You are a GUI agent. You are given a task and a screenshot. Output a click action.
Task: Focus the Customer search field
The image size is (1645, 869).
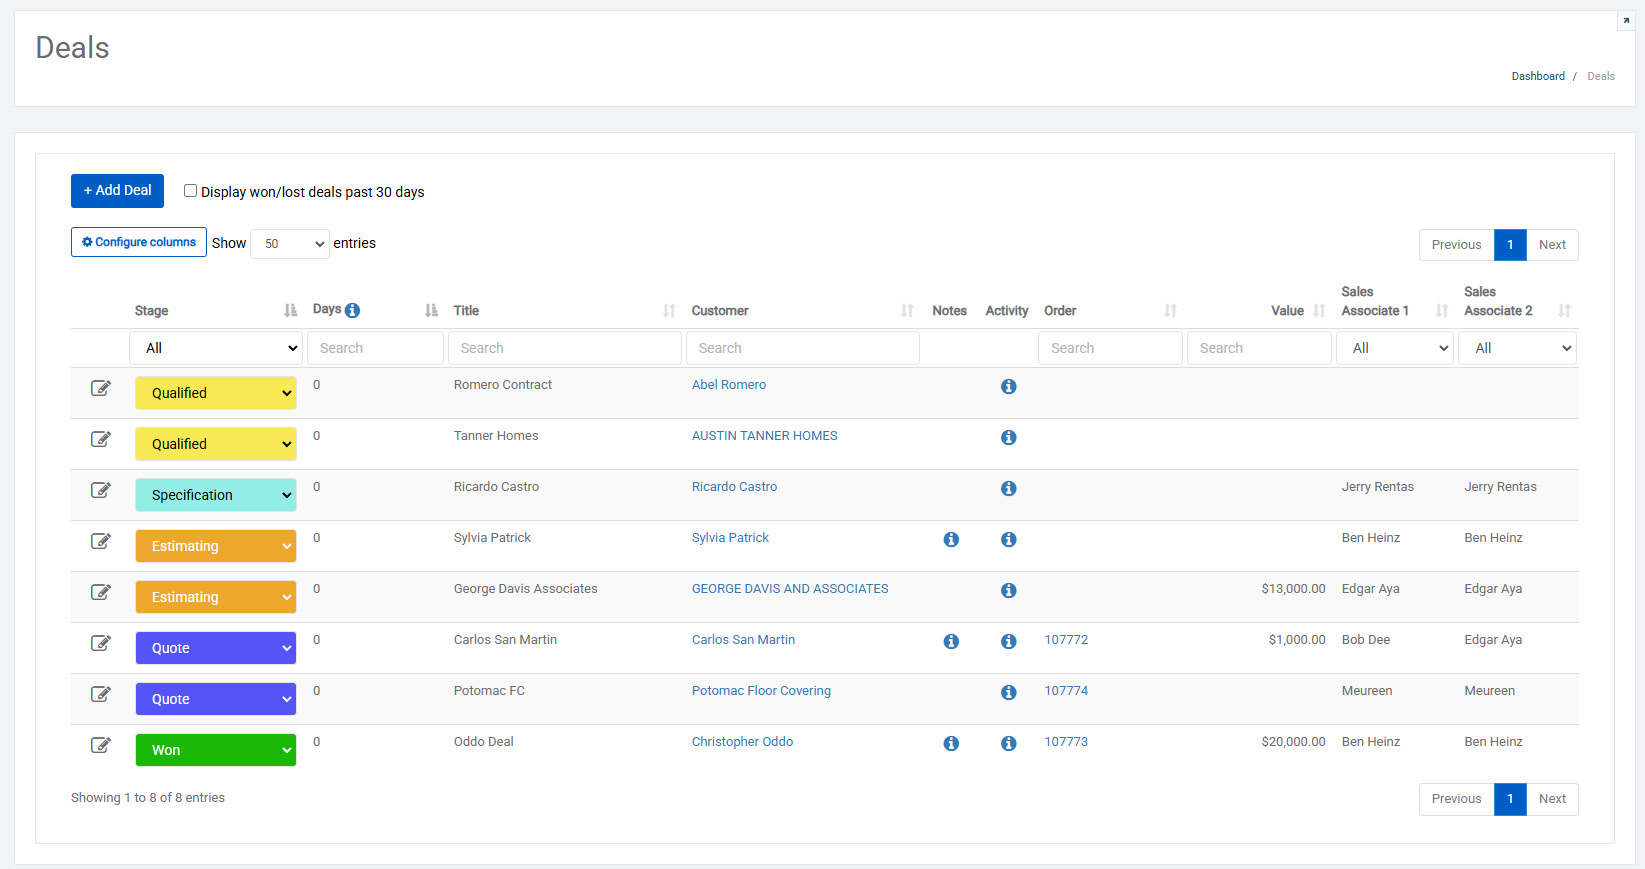pos(803,348)
